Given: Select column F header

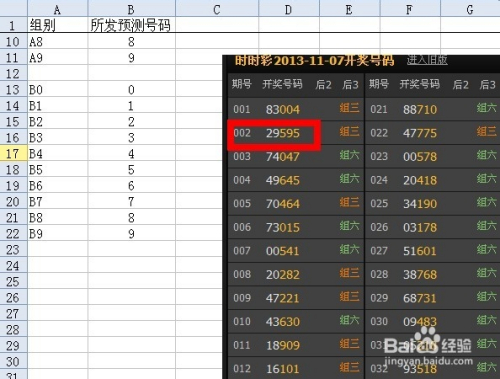Looking at the screenshot, I should click(410, 9).
